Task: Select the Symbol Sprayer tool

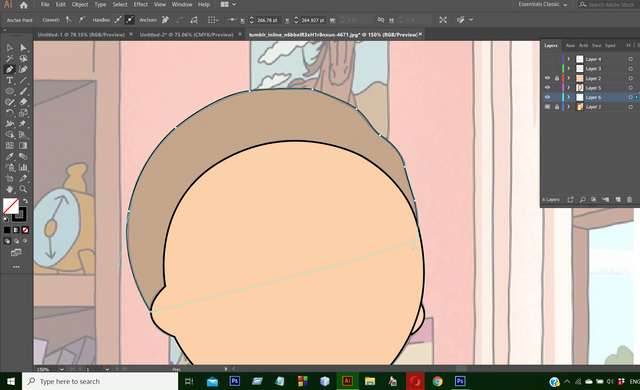Action: 9,167
